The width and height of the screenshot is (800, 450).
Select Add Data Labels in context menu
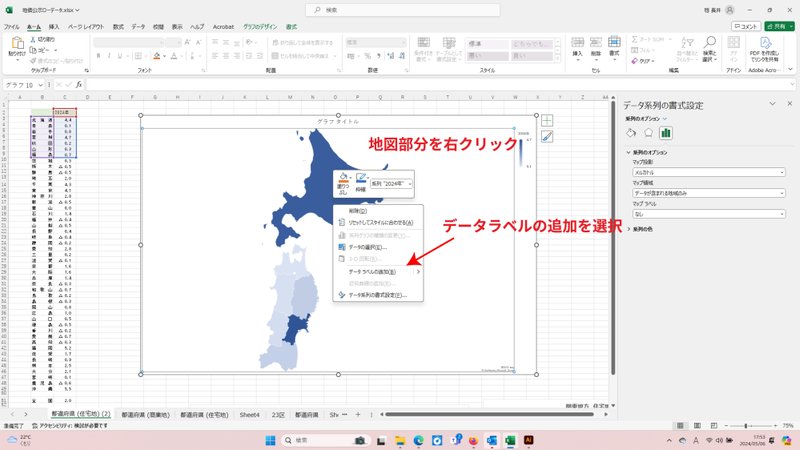[378, 272]
